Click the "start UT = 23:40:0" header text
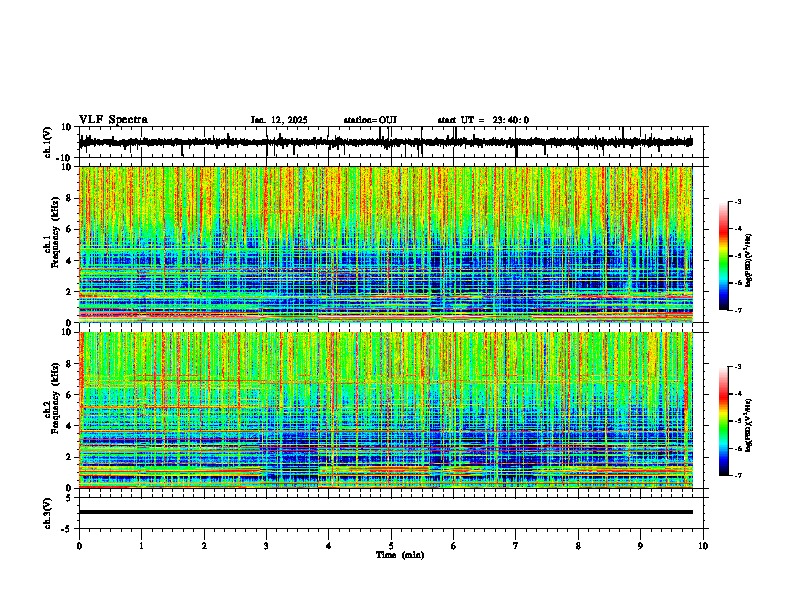 coord(483,120)
